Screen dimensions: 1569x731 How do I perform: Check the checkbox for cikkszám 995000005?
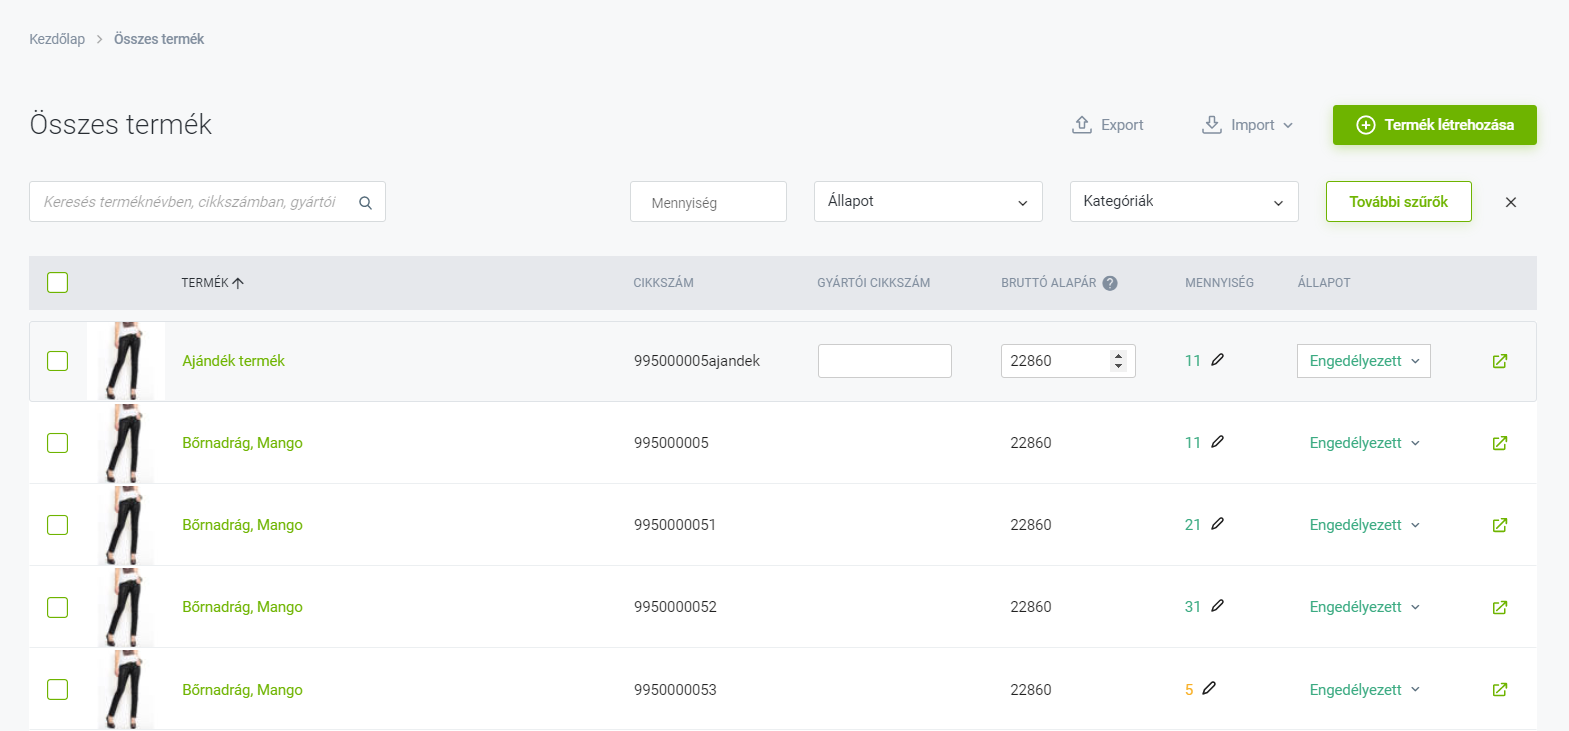click(x=58, y=443)
